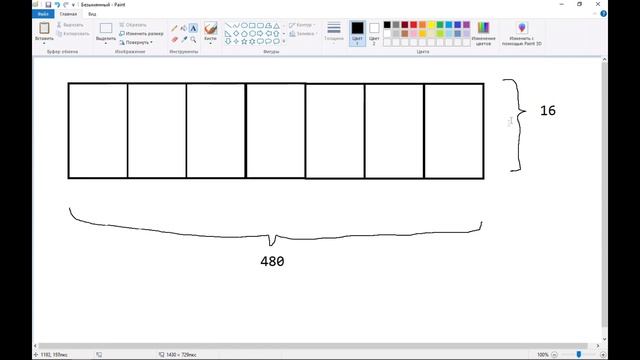Screen dimensions: 640x360
Task: Collapse the ribbon with the chevron
Action: (595, 14)
